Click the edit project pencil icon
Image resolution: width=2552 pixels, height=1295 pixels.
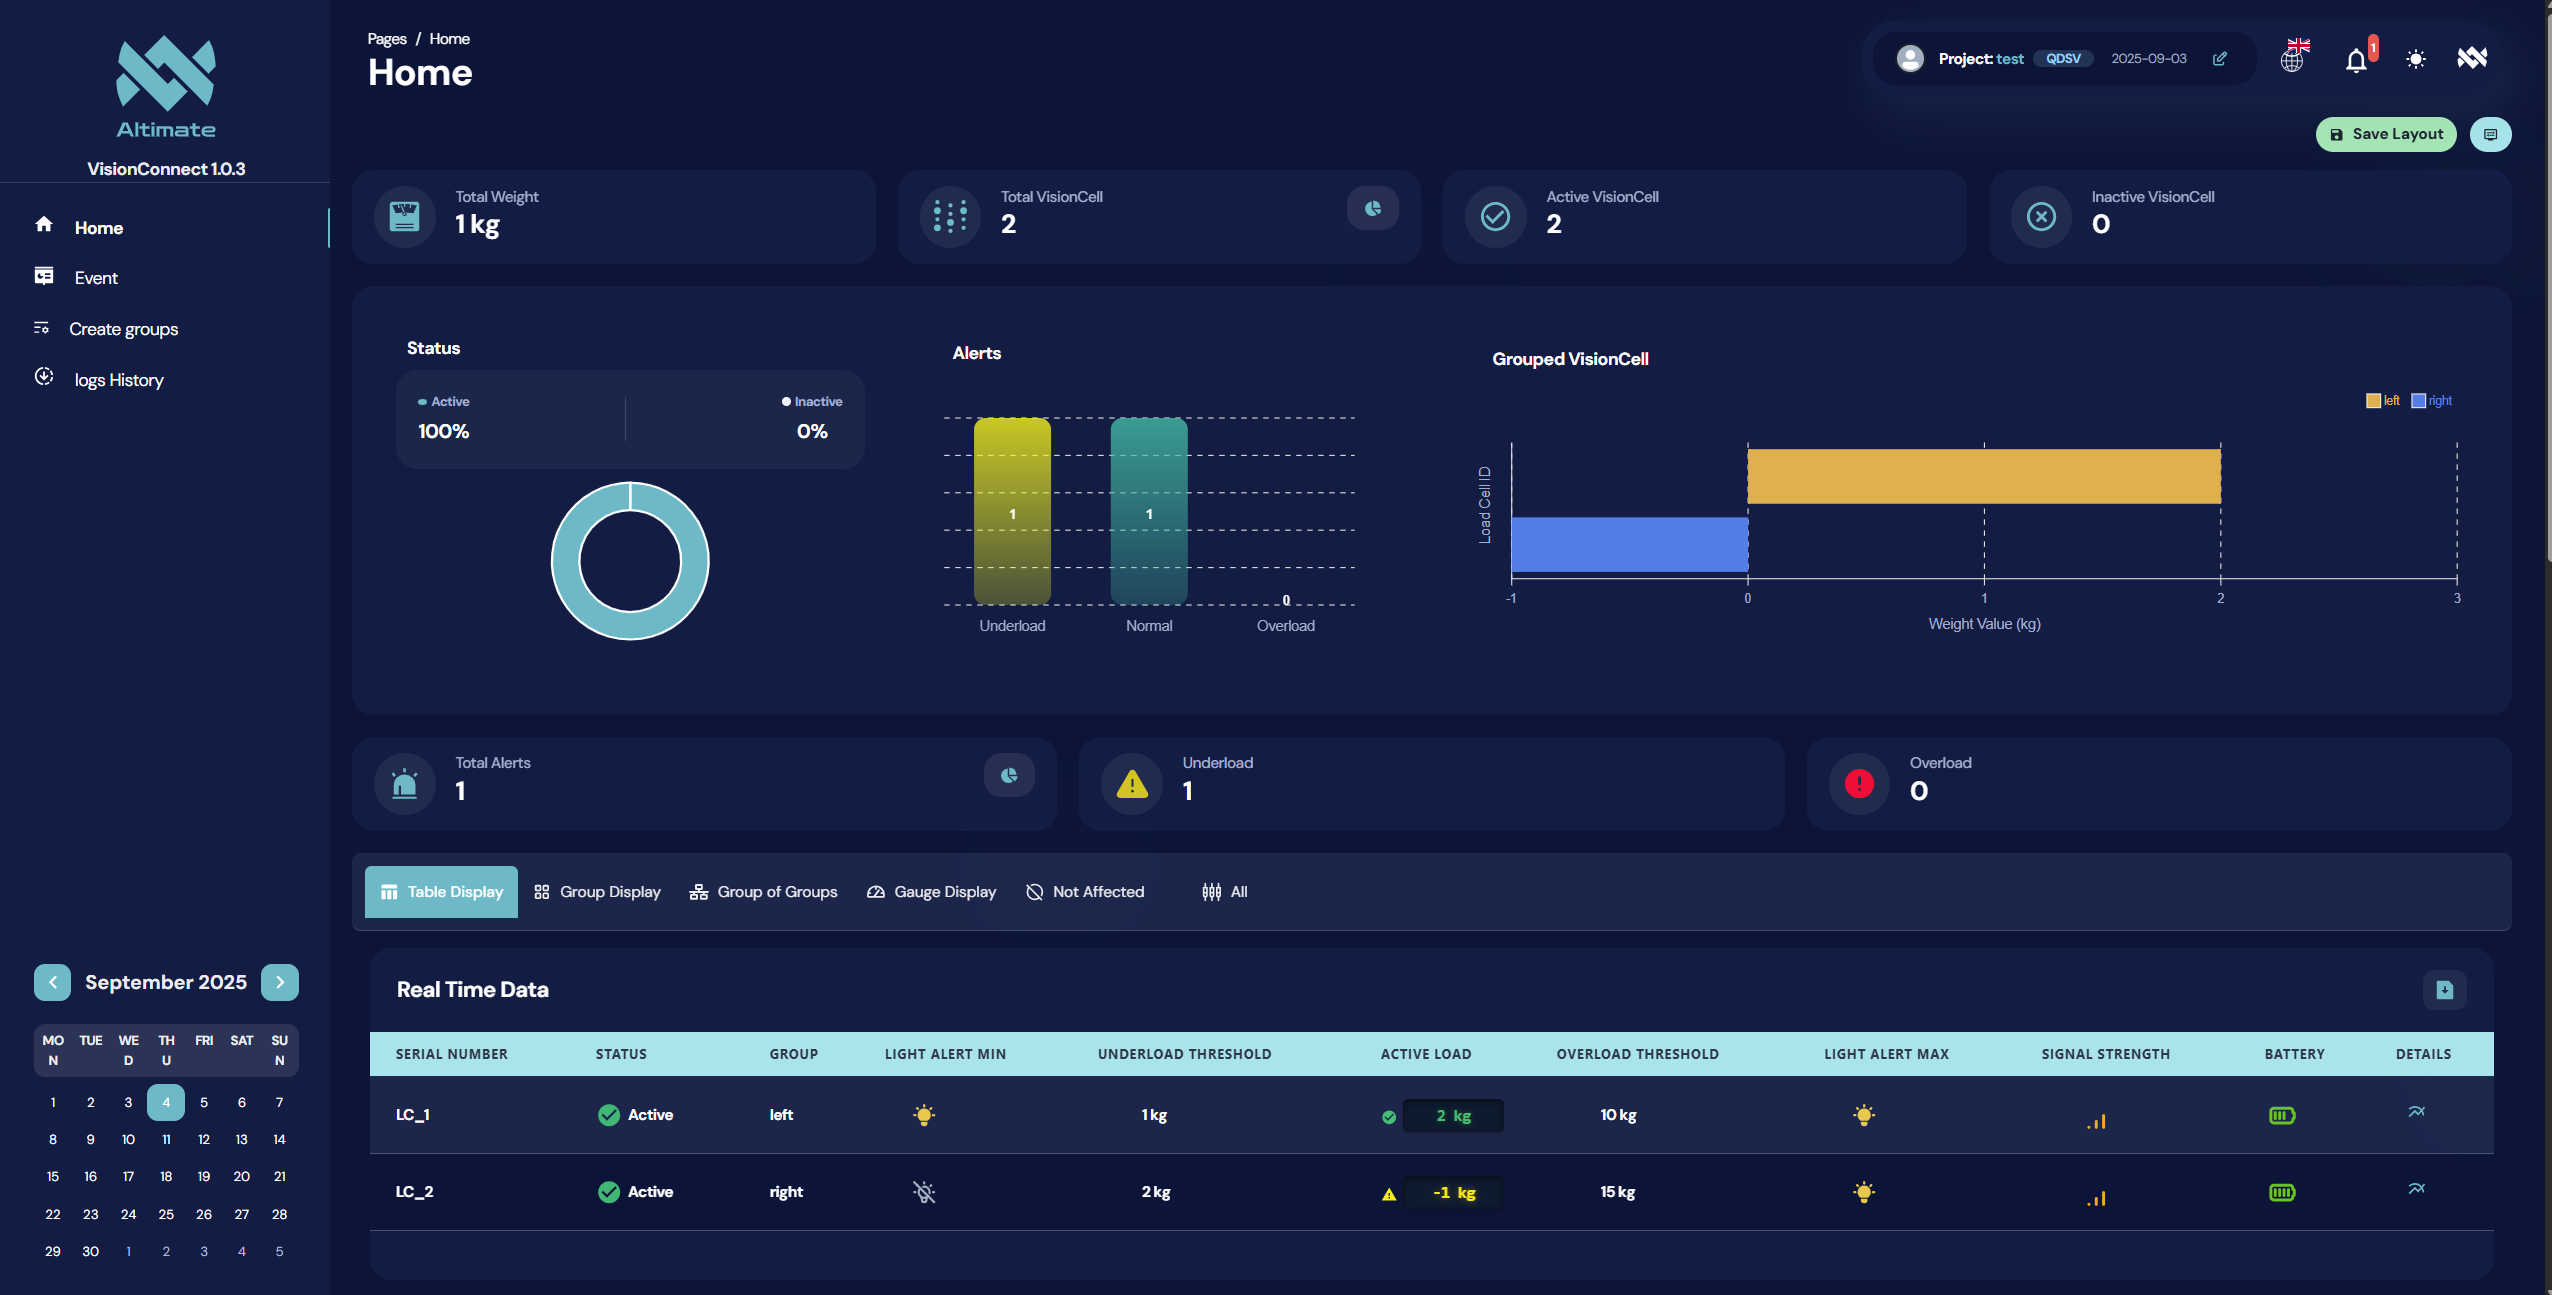point(2219,59)
